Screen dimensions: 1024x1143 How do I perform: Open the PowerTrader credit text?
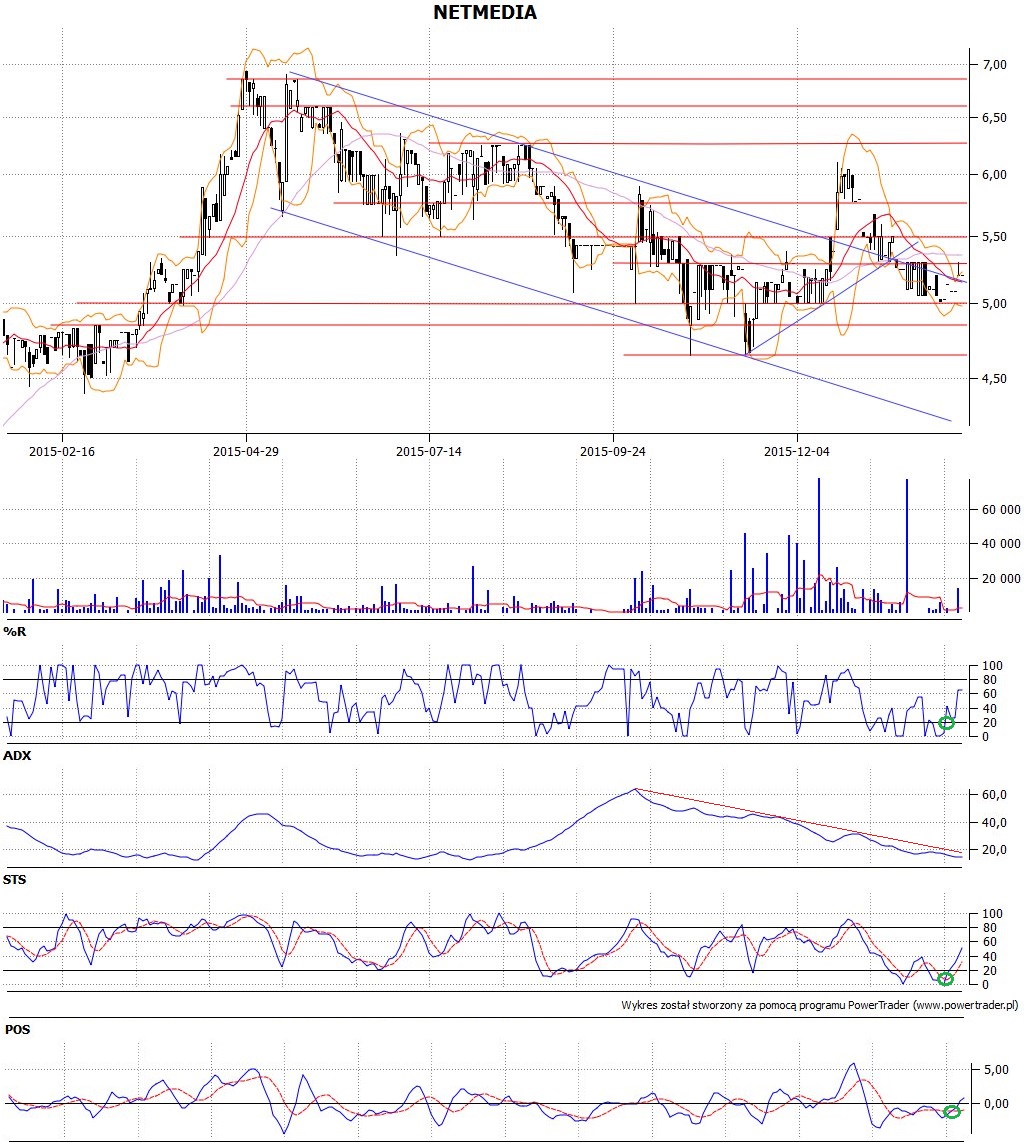[x=819, y=1004]
